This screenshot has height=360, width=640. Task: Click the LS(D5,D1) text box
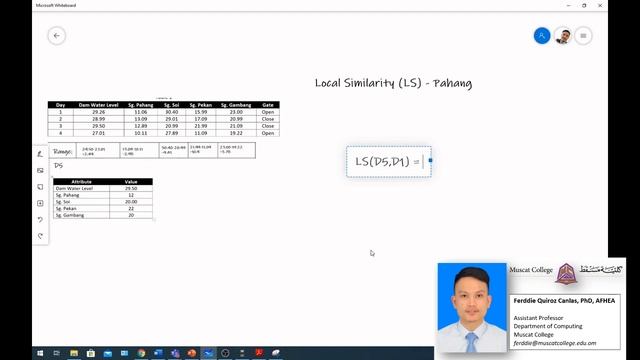coord(389,162)
